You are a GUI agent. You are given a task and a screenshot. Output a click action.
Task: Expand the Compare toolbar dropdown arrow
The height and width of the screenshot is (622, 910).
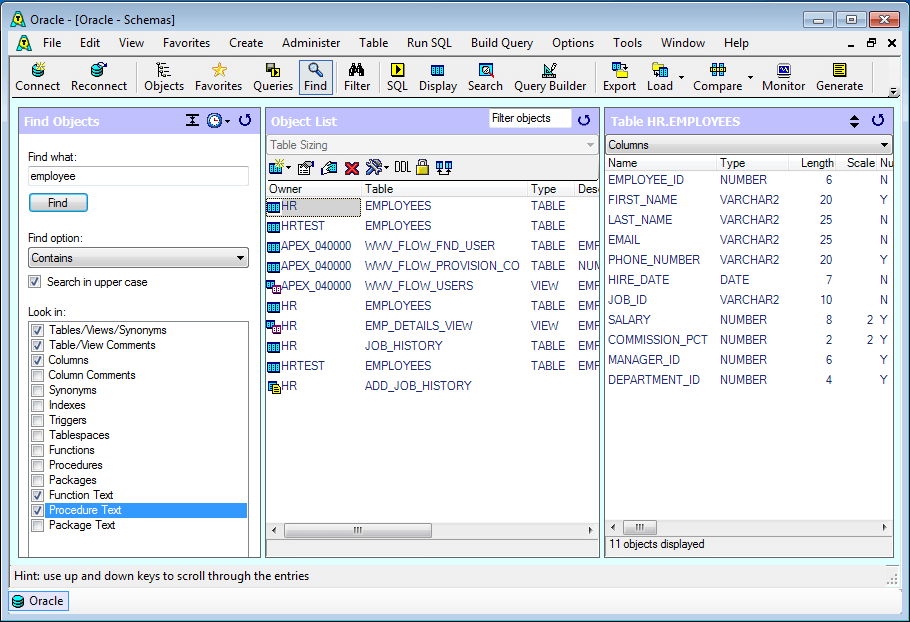[750, 77]
